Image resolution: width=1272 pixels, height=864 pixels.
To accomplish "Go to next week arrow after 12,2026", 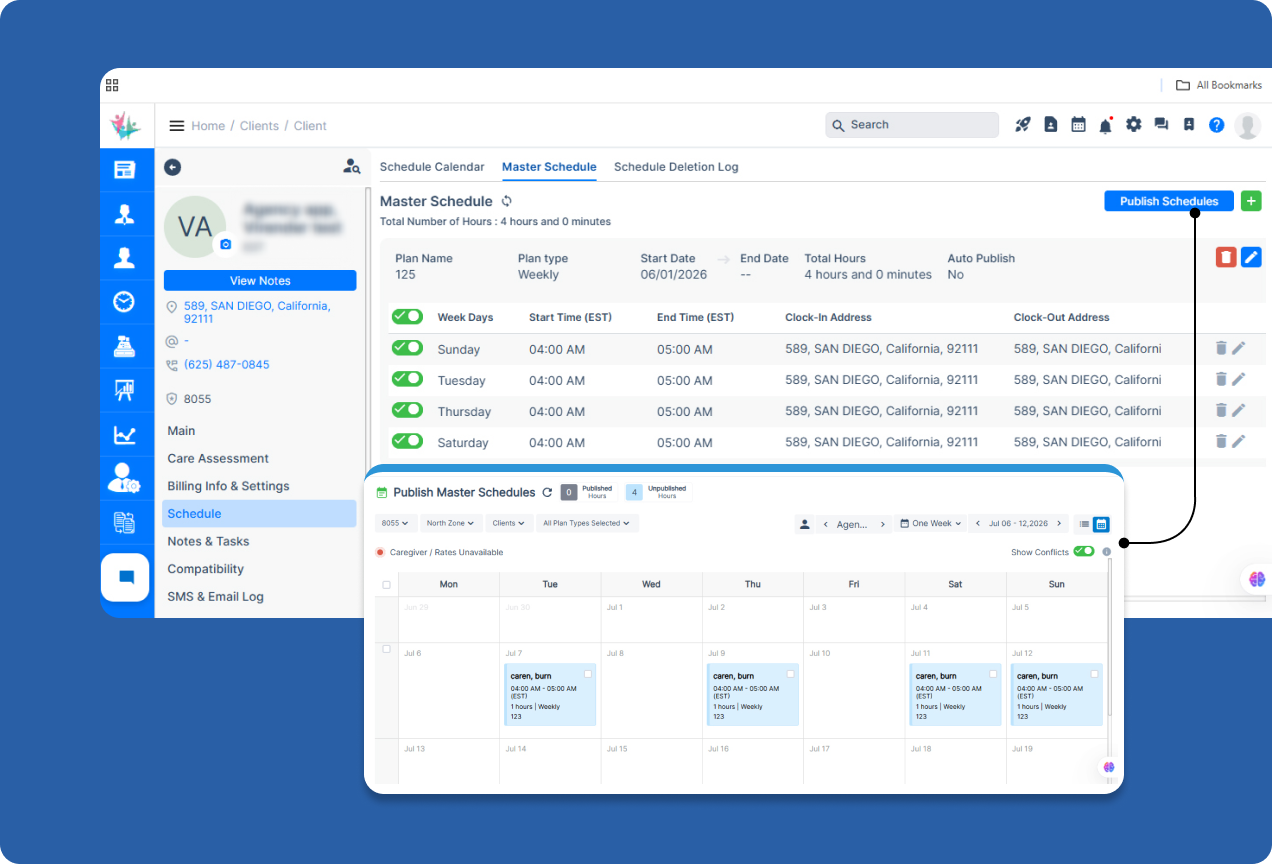I will [x=1058, y=524].
